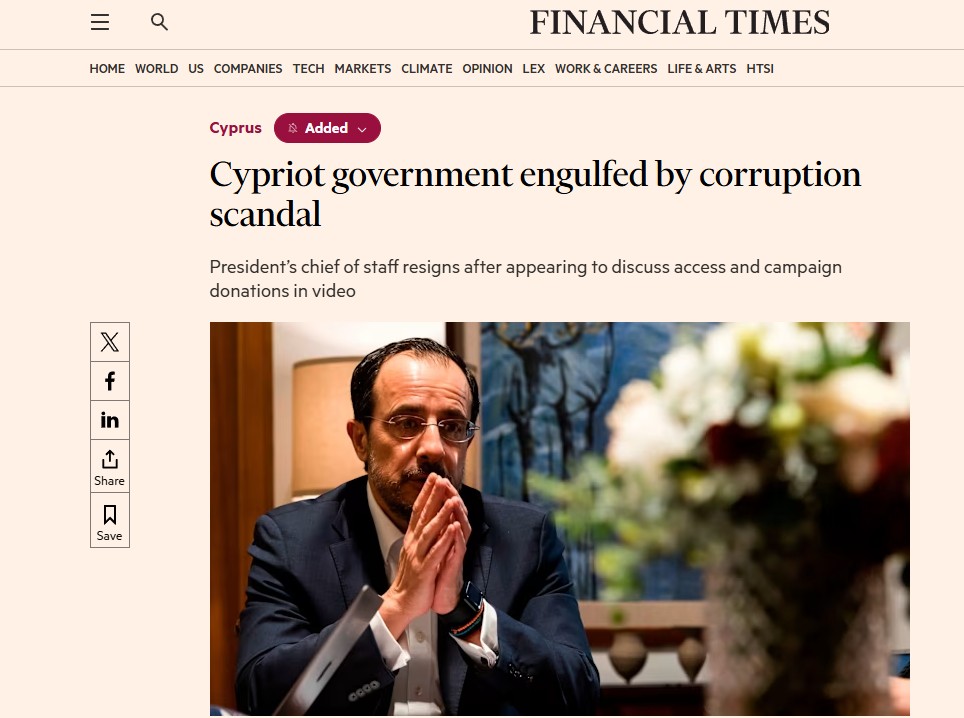Screen dimensions: 964x718
Task: Switch to the LIFE & ARTS tab
Action: click(701, 68)
